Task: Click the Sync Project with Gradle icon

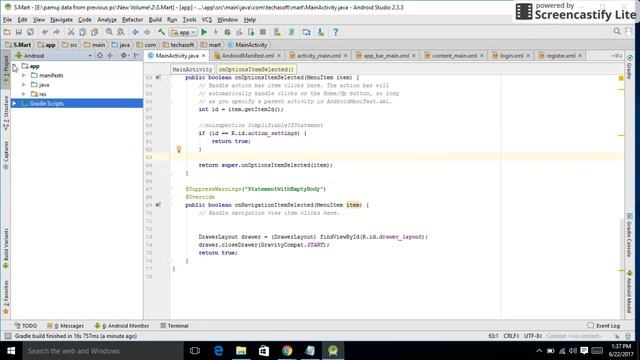Action: tap(291, 32)
